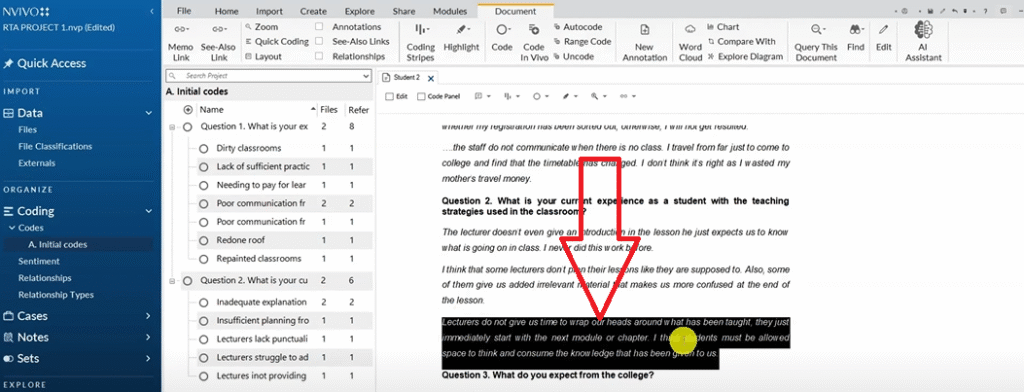This screenshot has width=1024, height=392.
Task: Switch to the Explore ribbon tab
Action: (360, 11)
